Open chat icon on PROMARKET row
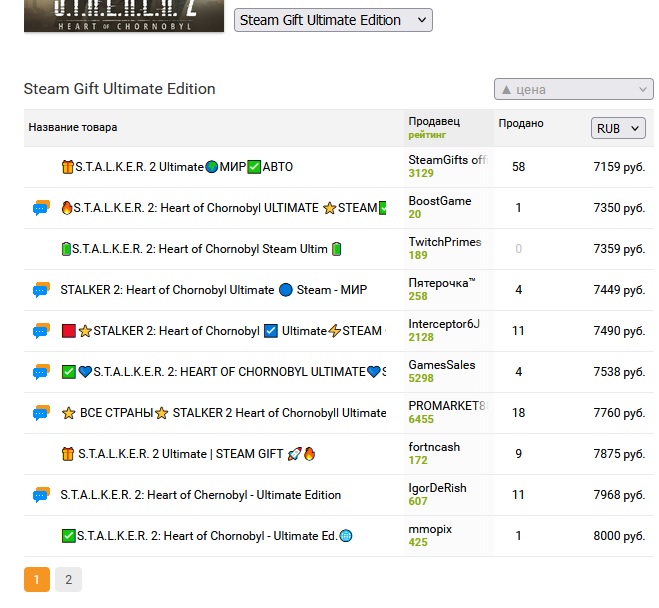This screenshot has width=659, height=608. (x=41, y=413)
